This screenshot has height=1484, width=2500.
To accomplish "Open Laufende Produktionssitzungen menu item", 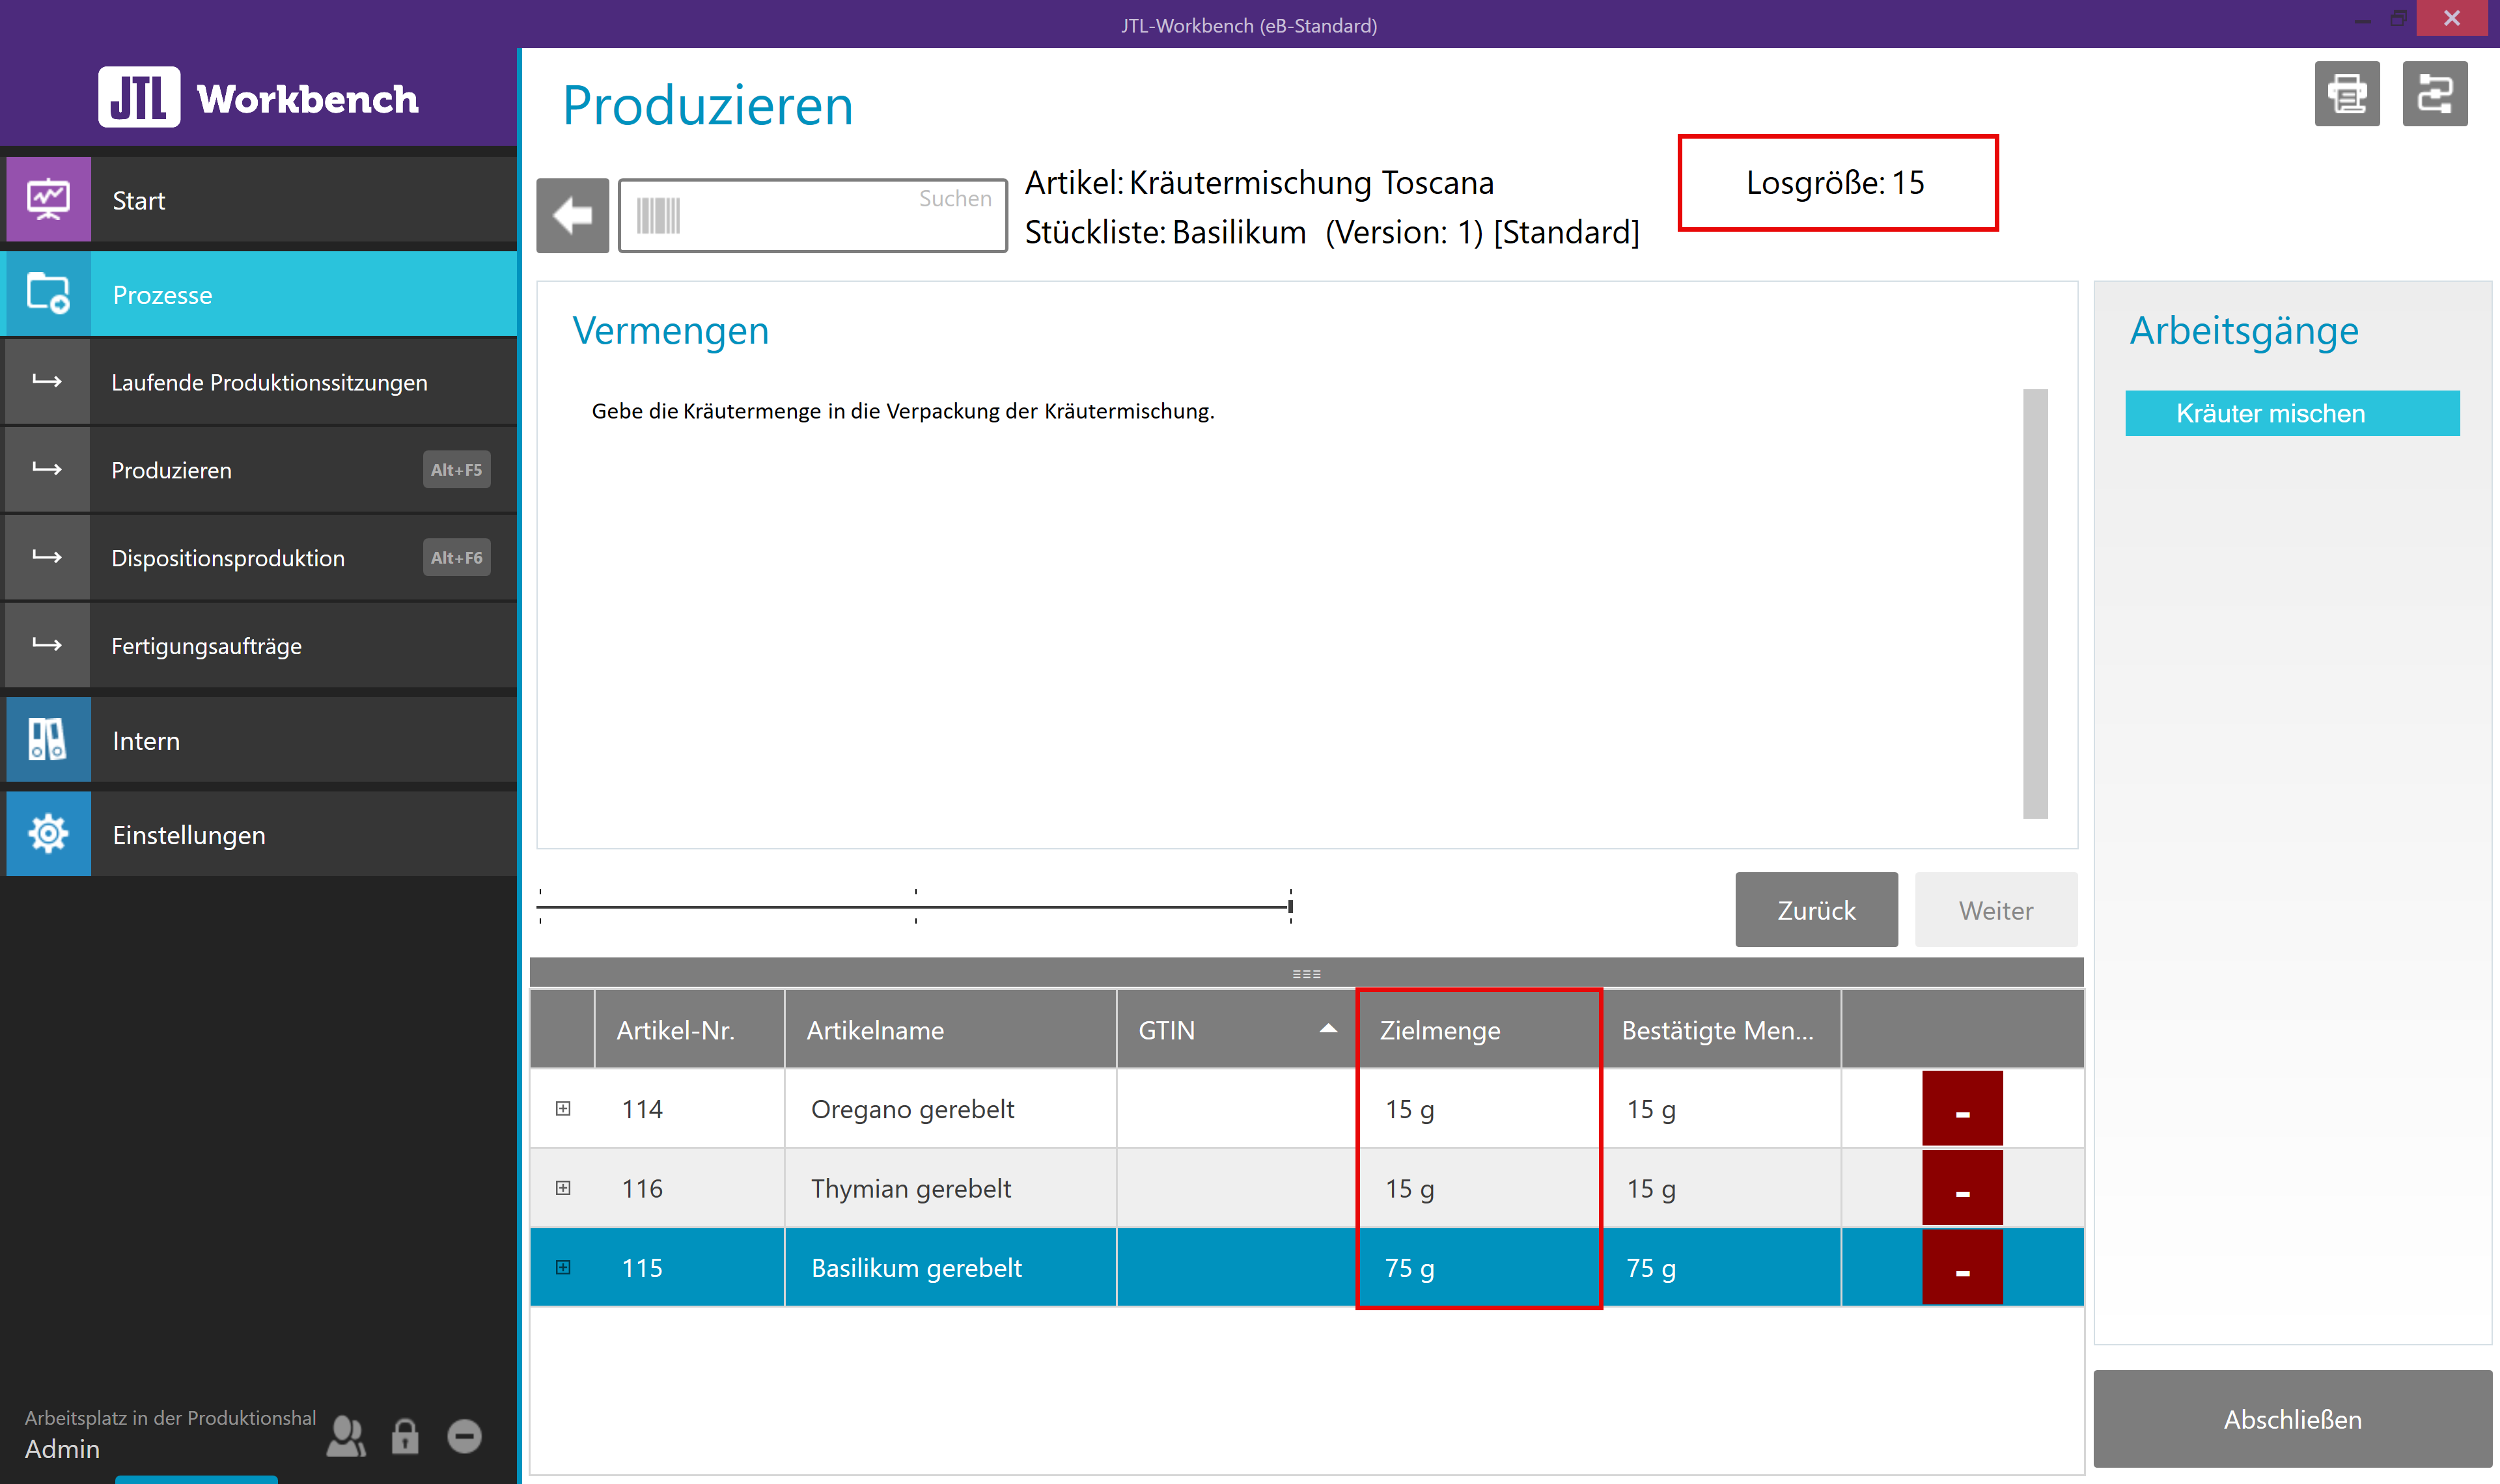I will 269,382.
